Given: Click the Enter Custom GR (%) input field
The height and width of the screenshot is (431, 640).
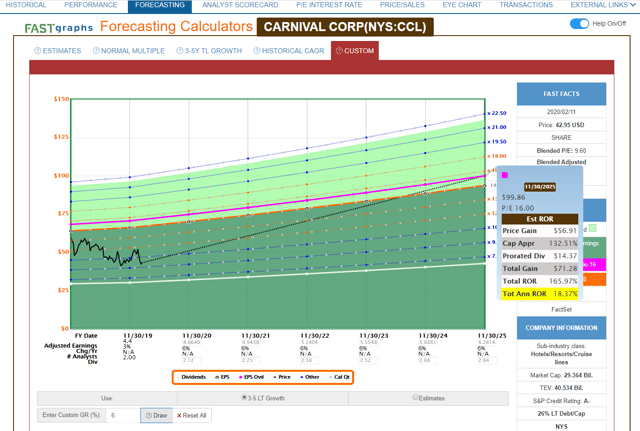Looking at the screenshot, I should (122, 415).
